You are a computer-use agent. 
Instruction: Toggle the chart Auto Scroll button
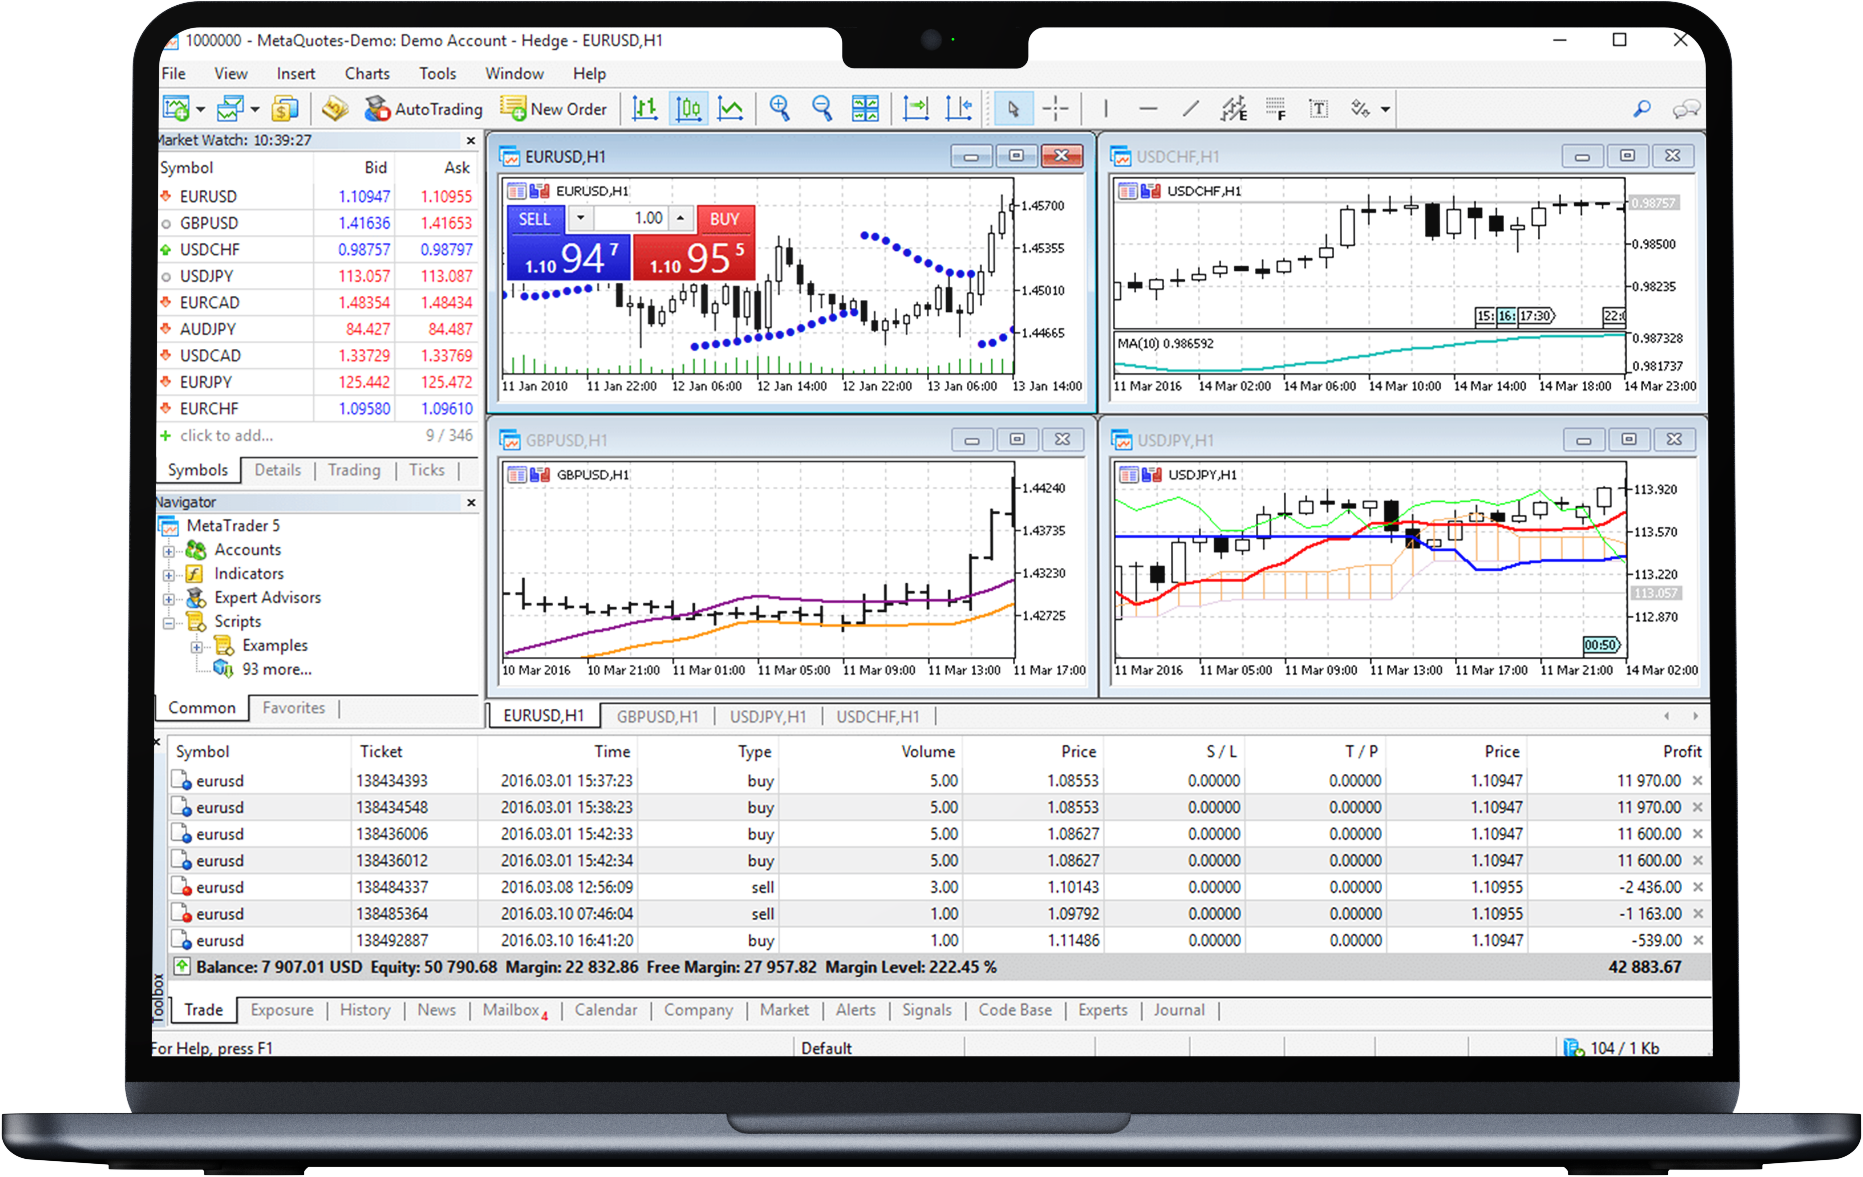[x=915, y=108]
